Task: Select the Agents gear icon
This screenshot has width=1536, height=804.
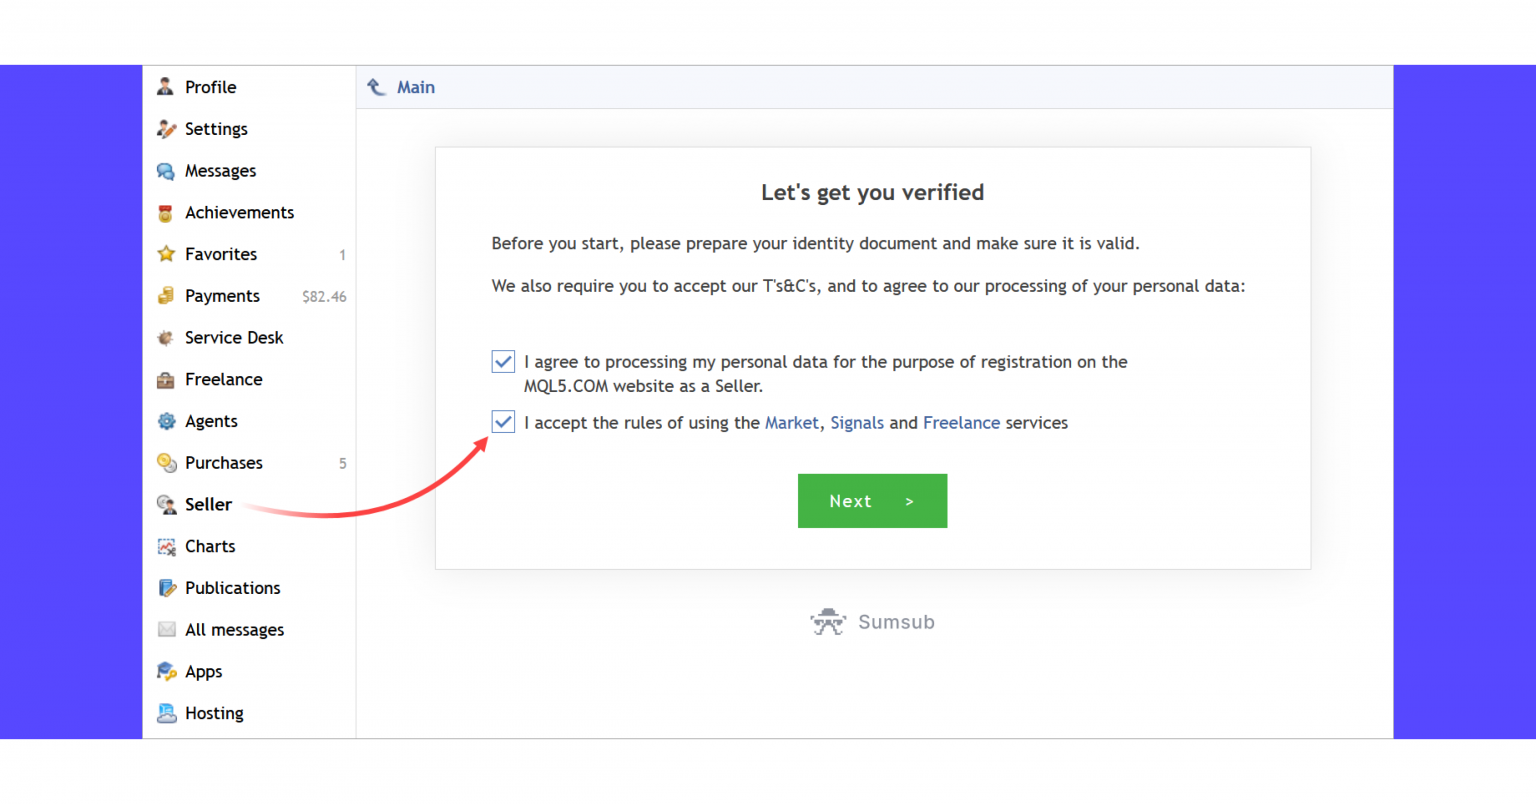Action: tap(166, 421)
